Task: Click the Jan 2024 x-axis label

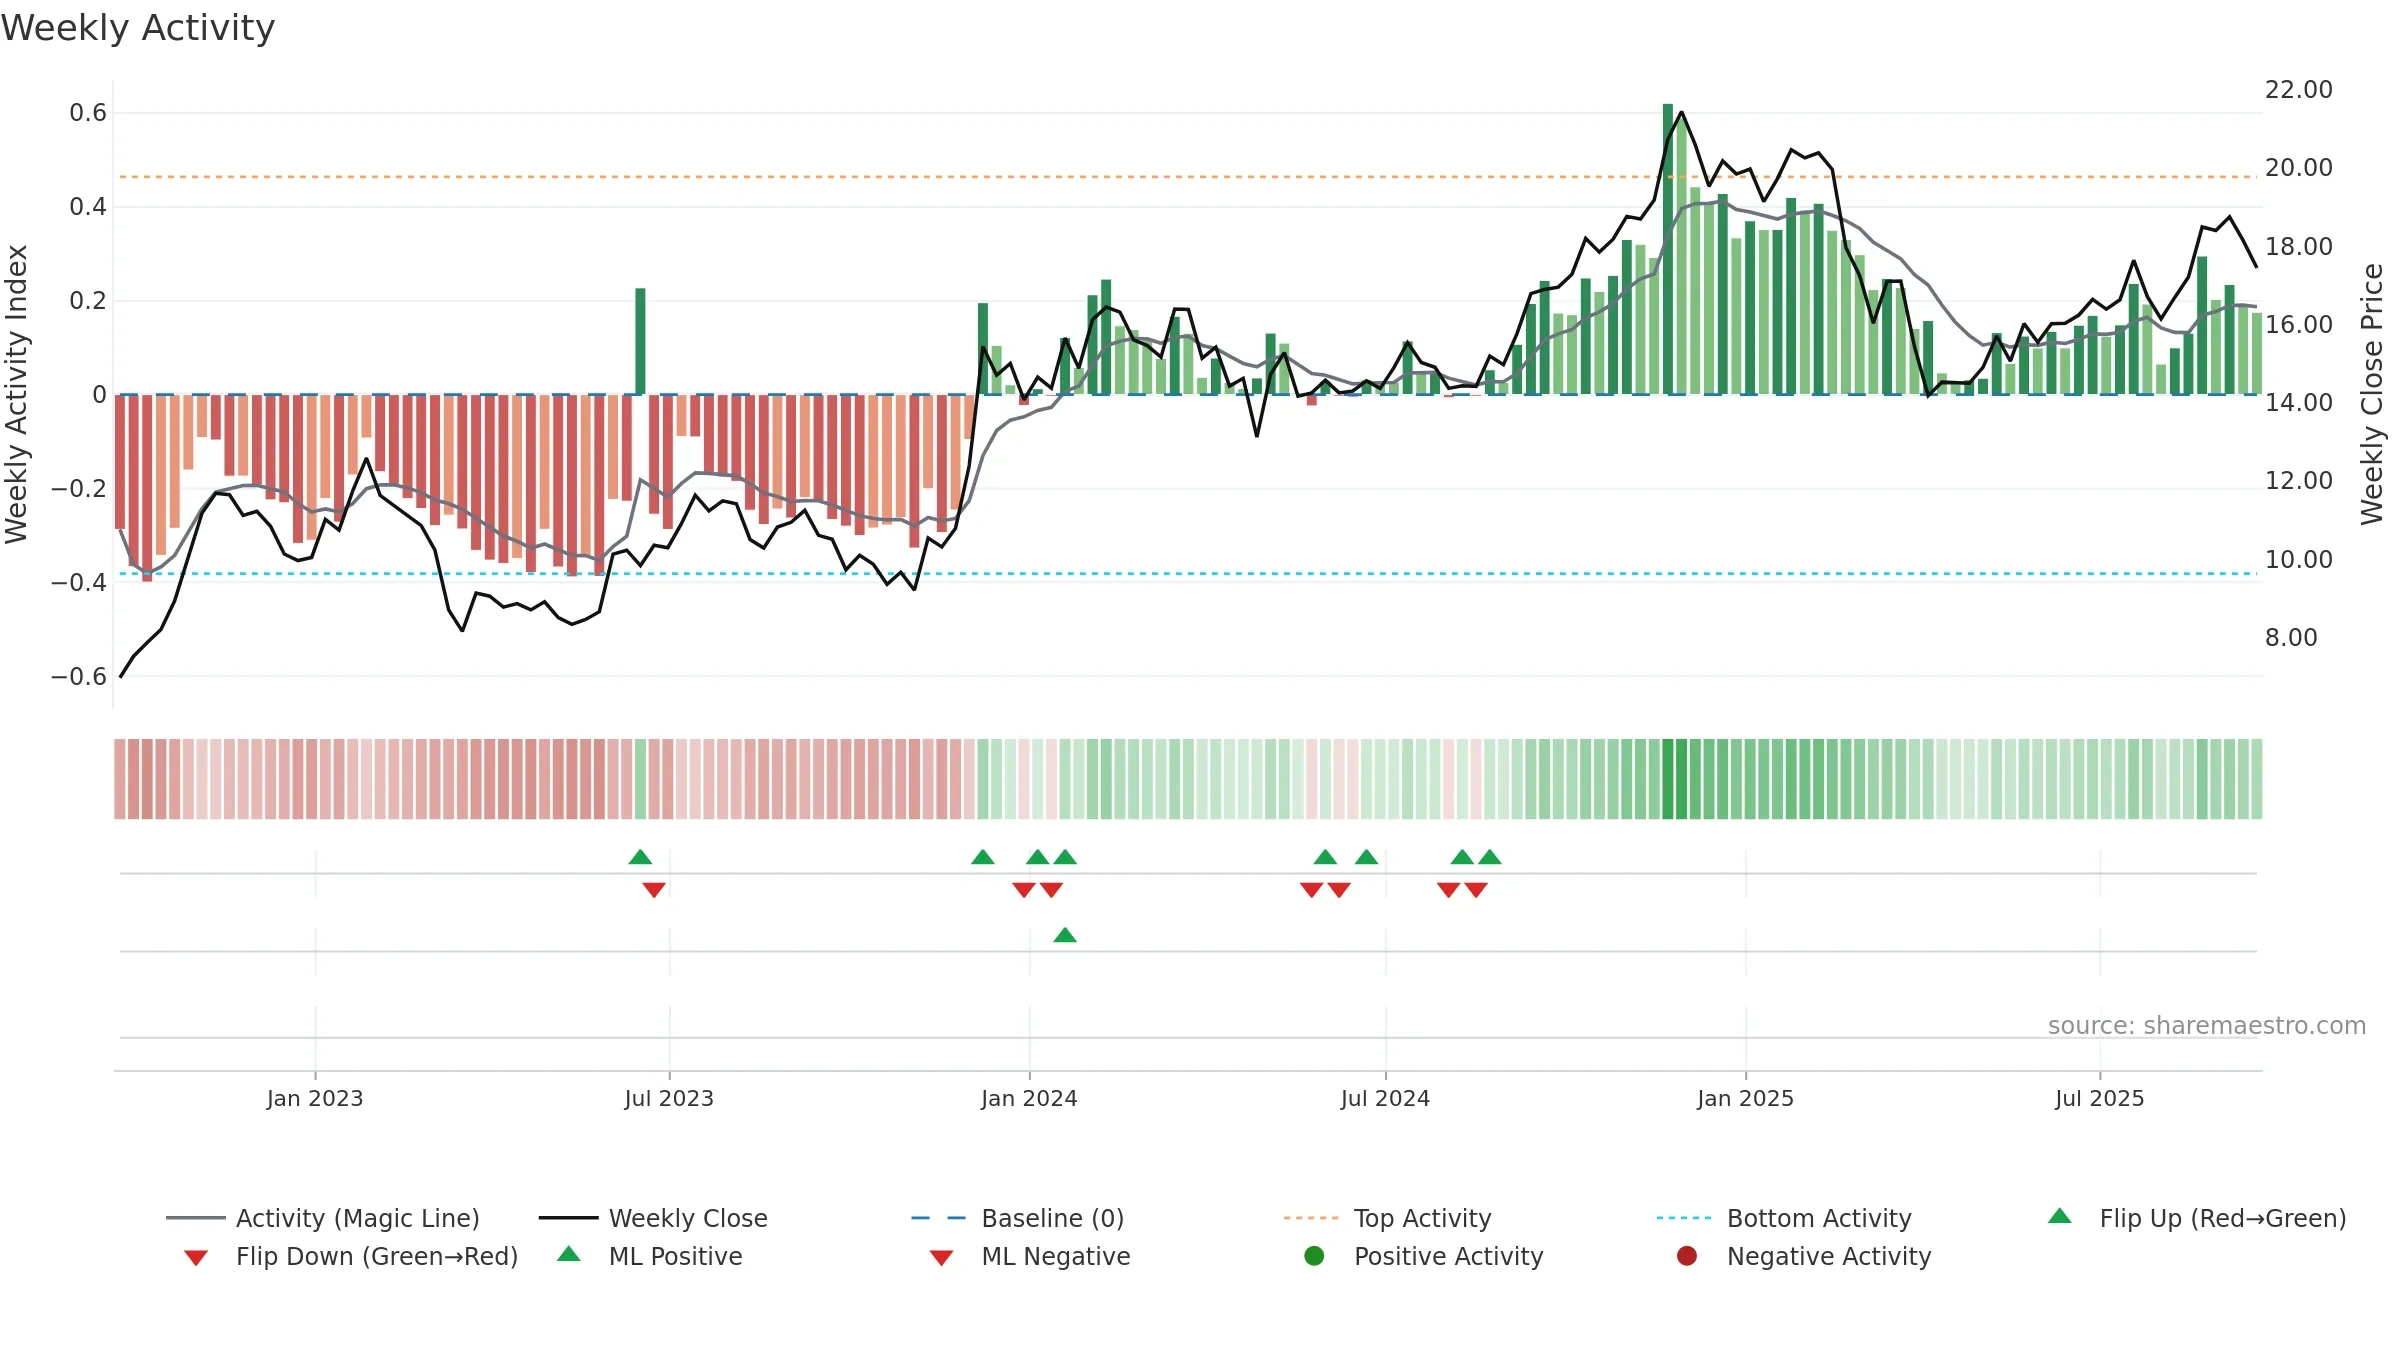Action: click(1029, 1099)
